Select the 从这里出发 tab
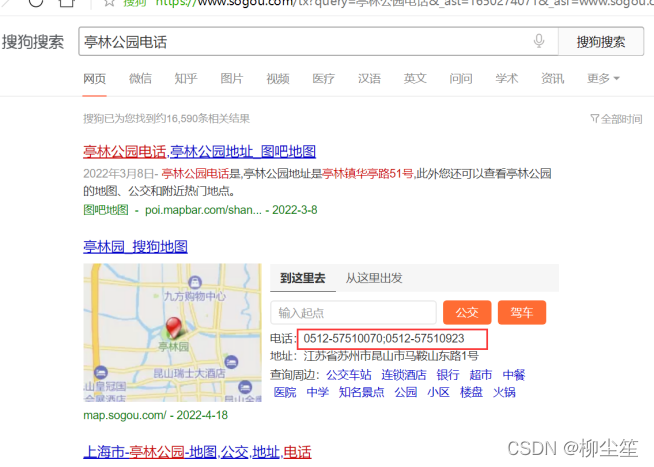Viewport: 654px width, 467px height. click(x=374, y=278)
